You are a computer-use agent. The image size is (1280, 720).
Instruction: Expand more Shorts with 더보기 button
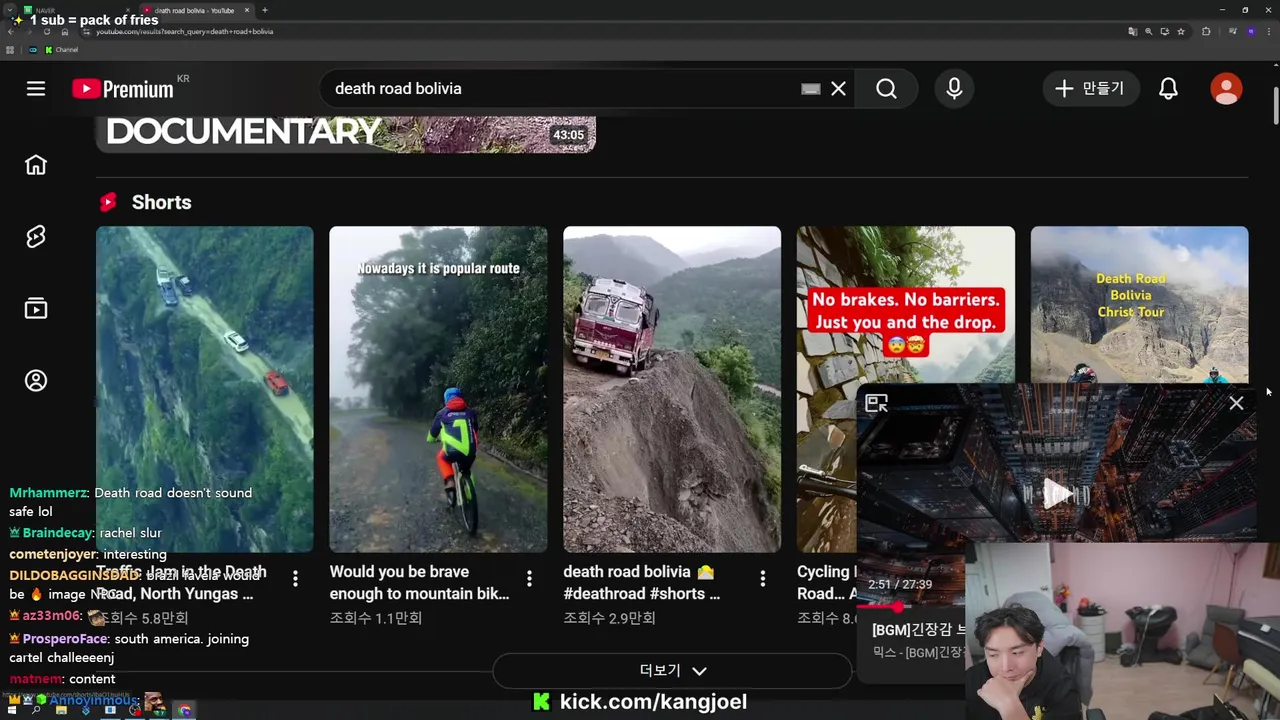[672, 671]
